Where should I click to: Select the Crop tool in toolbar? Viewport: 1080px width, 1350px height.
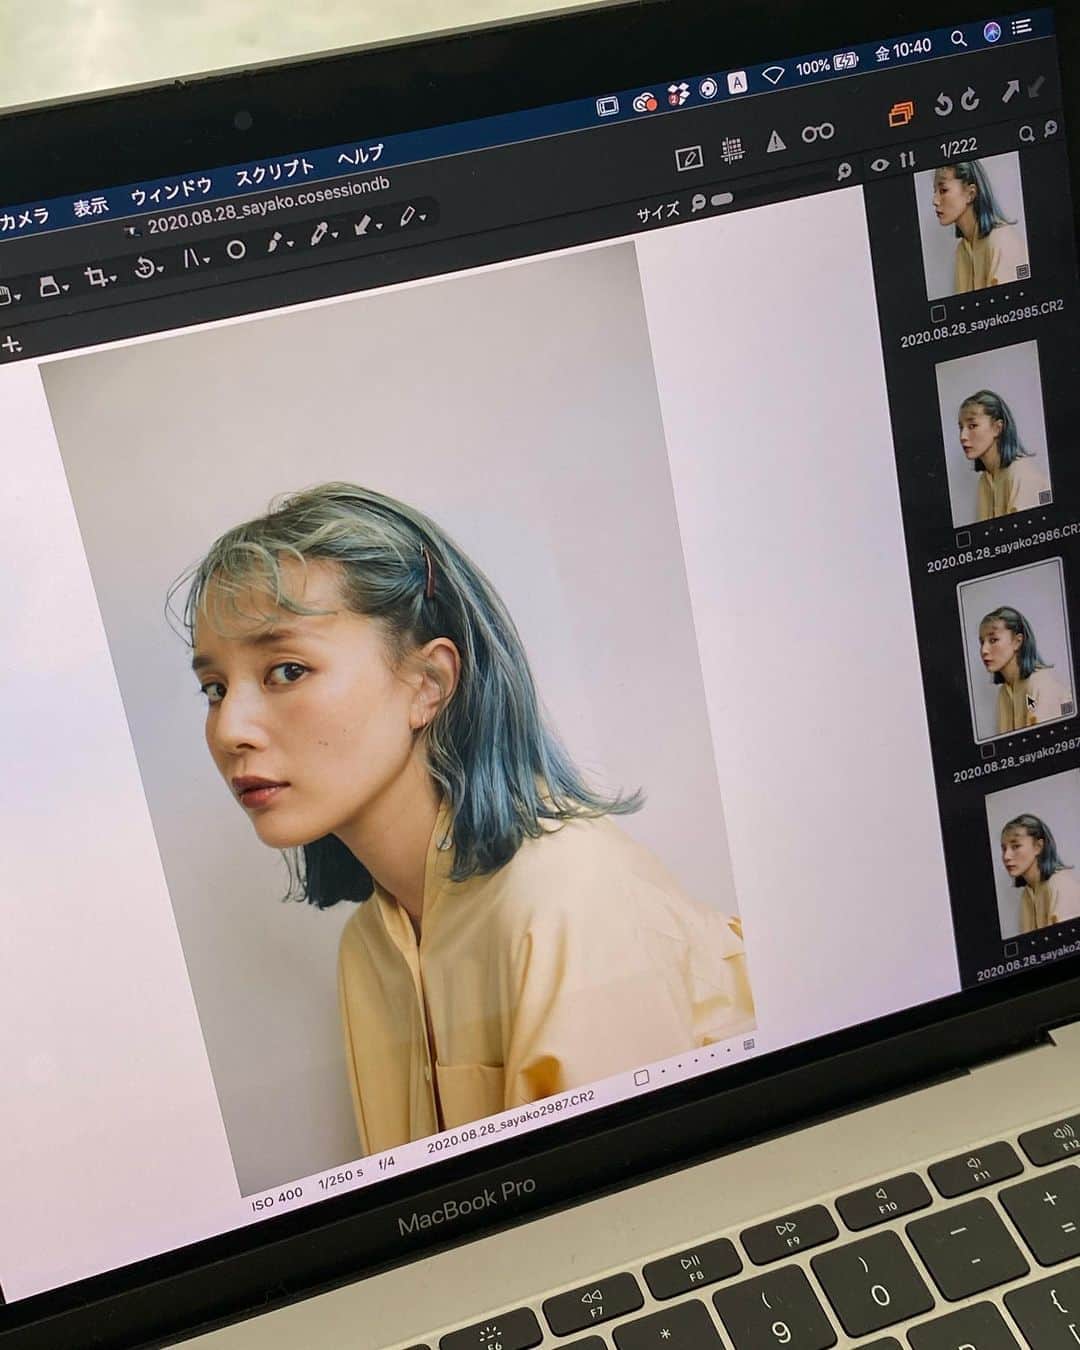96,278
